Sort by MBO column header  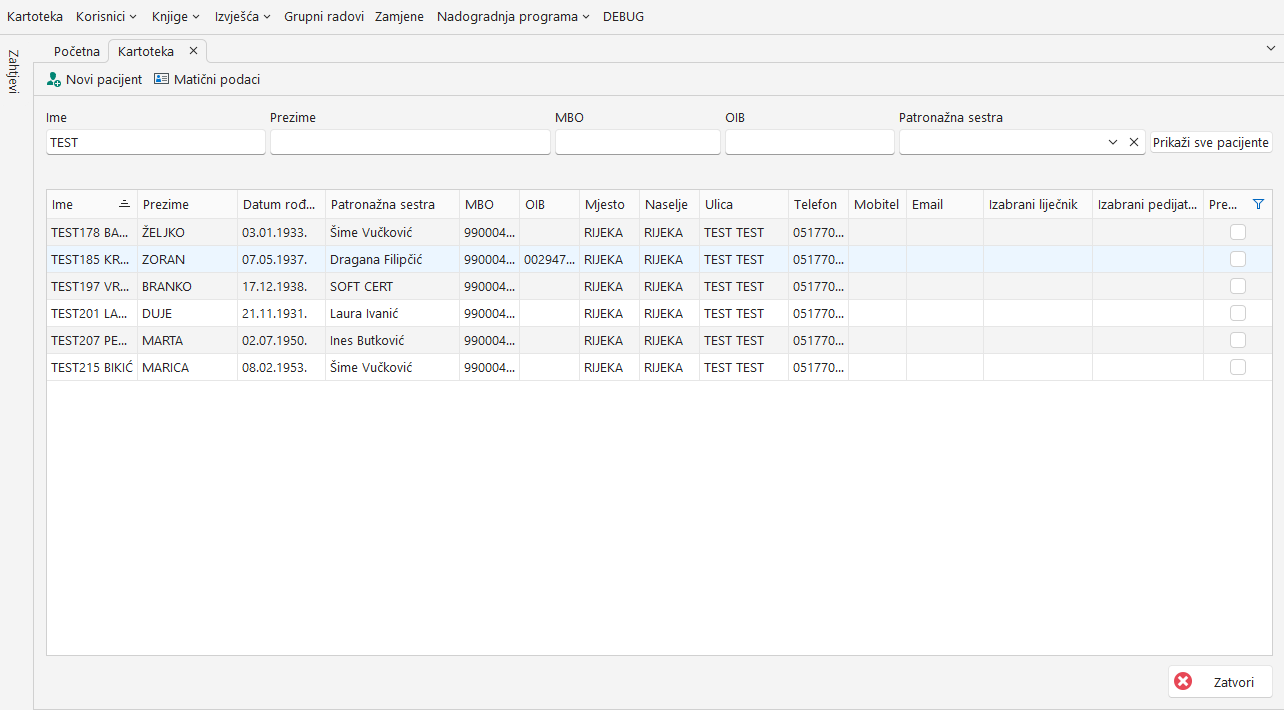click(489, 204)
